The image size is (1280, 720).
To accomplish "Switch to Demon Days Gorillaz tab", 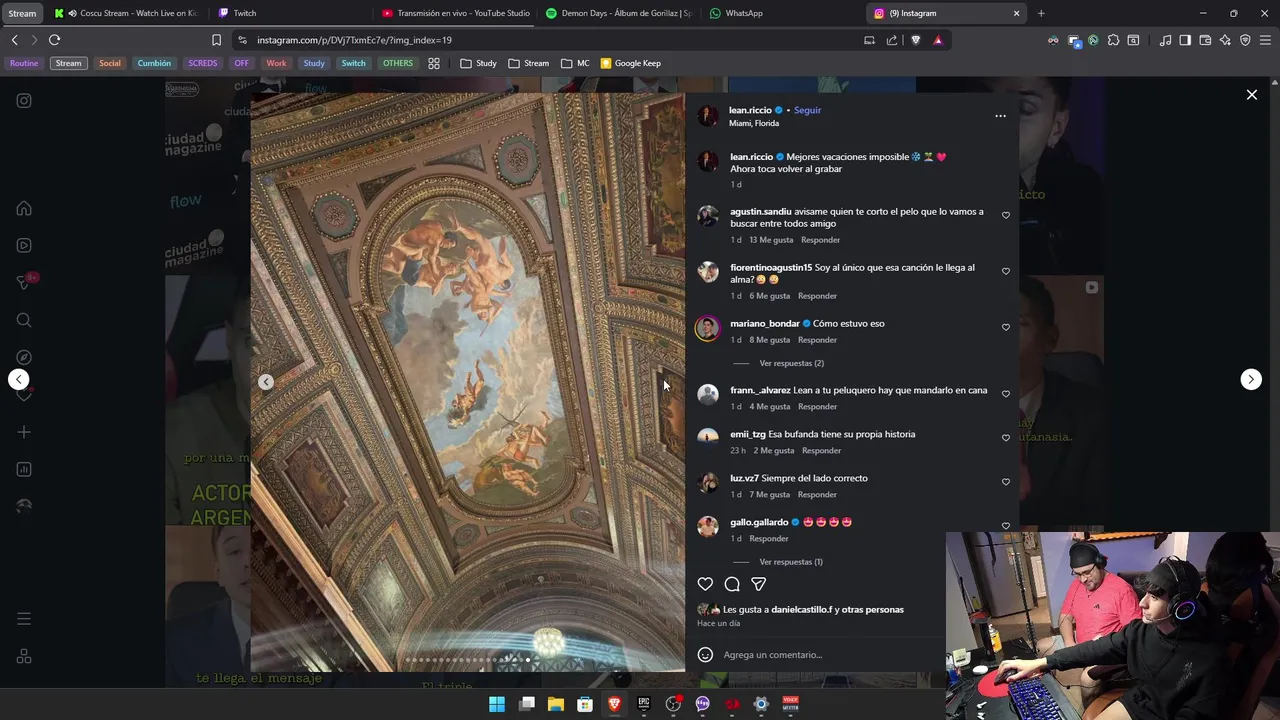I will [x=620, y=13].
